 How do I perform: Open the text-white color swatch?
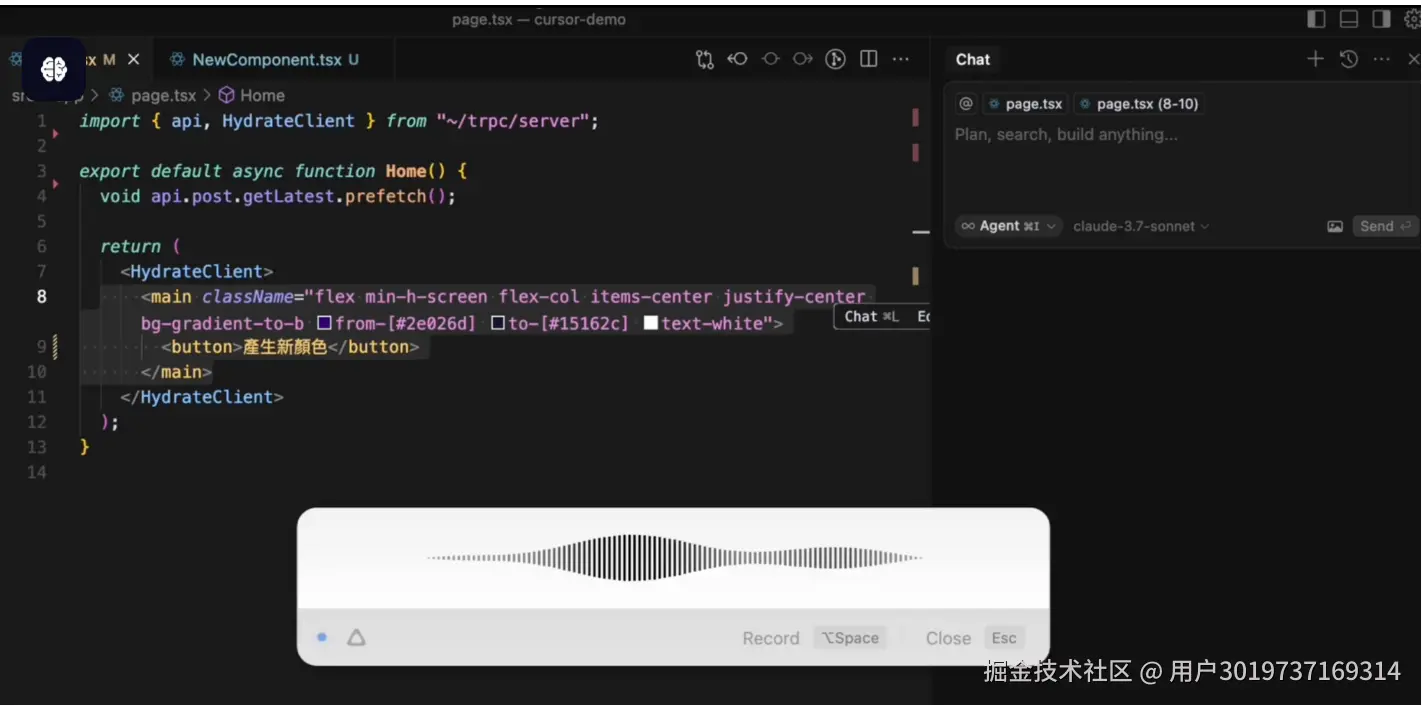click(x=651, y=323)
